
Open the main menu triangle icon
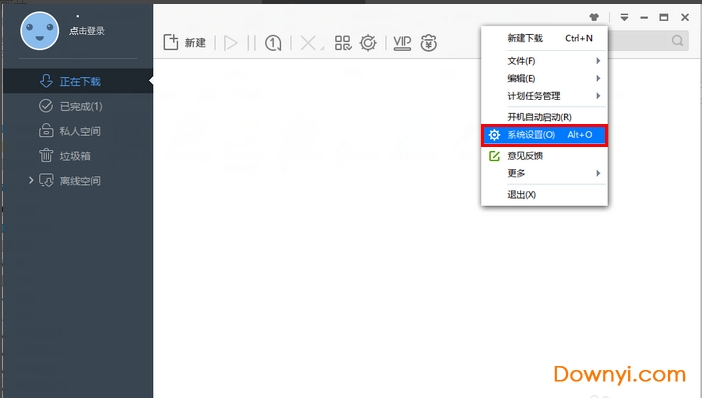[x=624, y=17]
